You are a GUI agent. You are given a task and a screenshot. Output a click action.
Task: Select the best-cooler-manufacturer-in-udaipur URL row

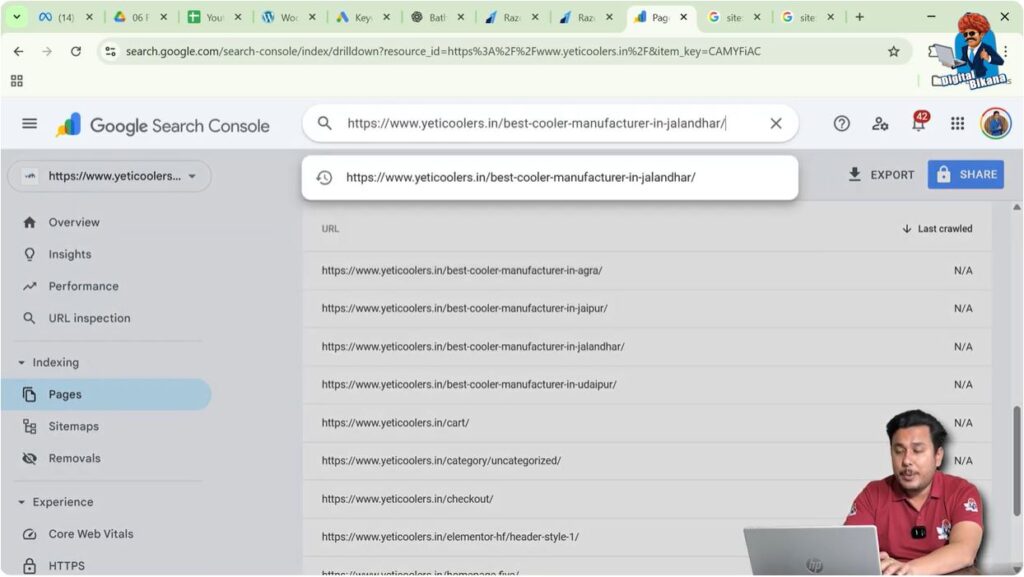[647, 384]
